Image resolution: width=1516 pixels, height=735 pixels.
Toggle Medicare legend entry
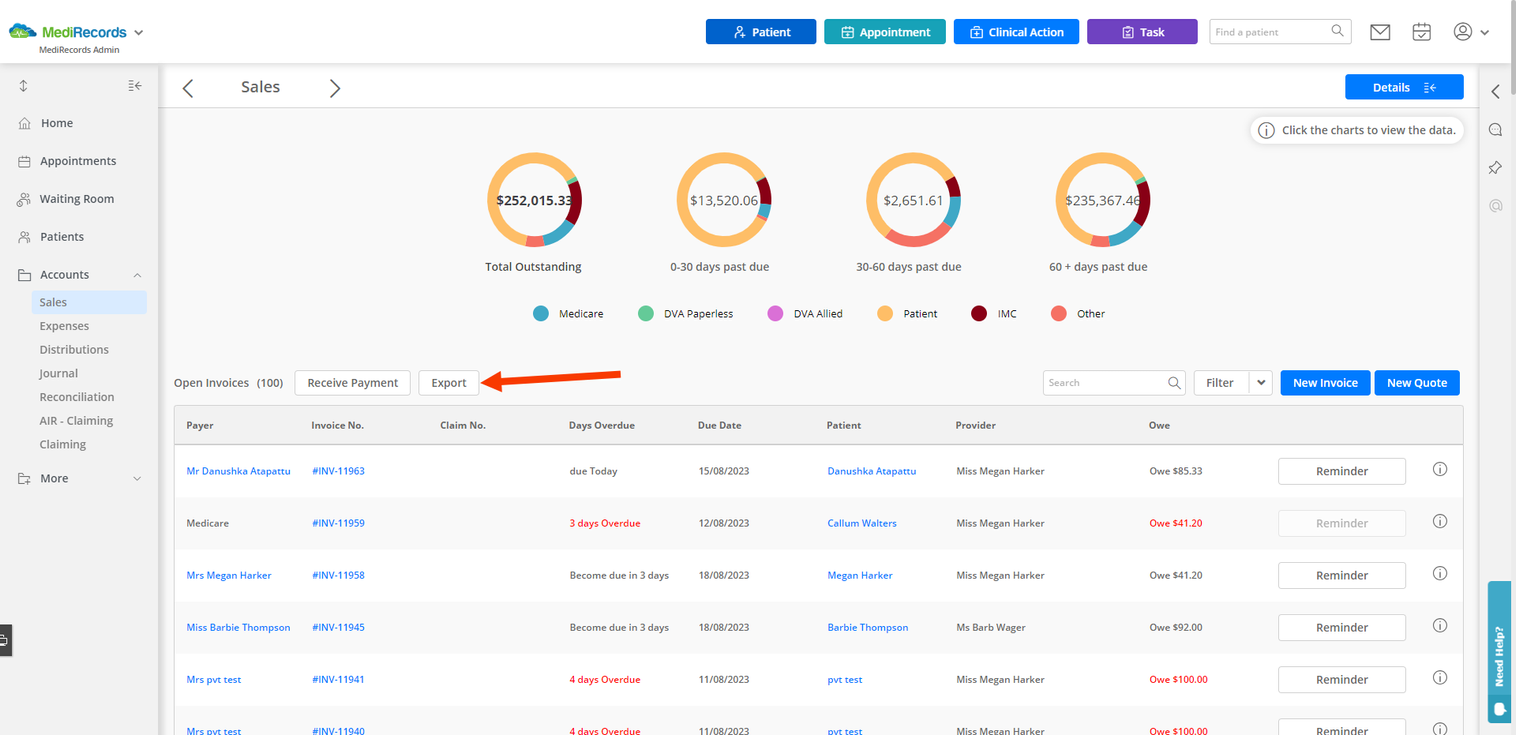569,314
